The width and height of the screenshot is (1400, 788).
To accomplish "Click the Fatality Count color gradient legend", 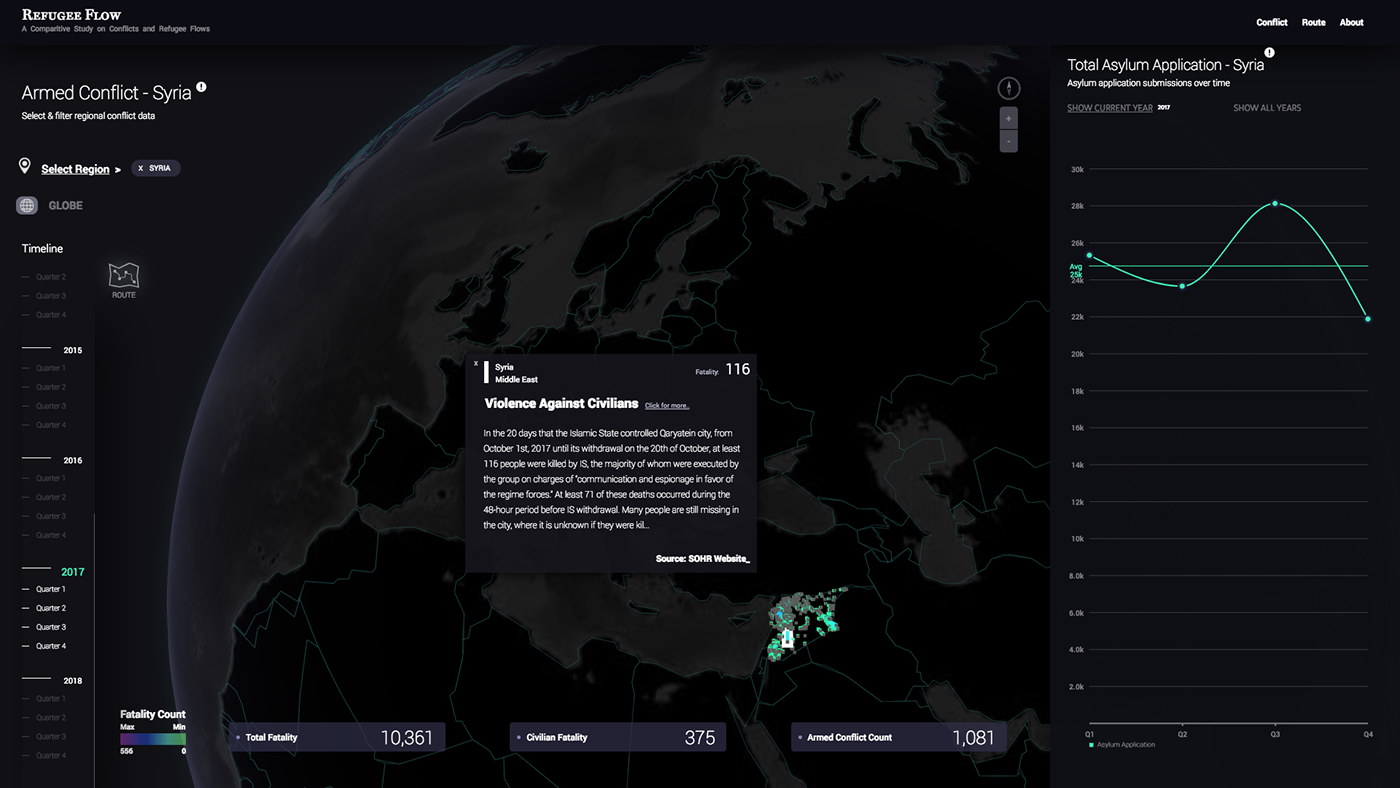I will (153, 738).
